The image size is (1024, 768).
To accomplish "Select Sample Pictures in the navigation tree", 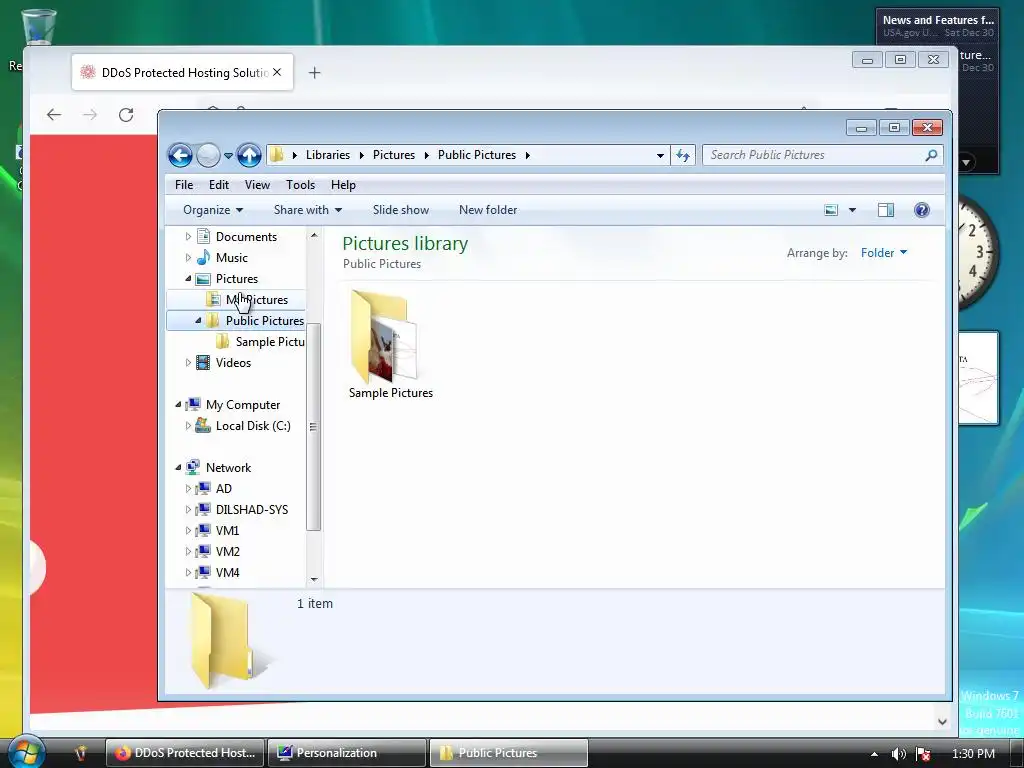I will (270, 342).
